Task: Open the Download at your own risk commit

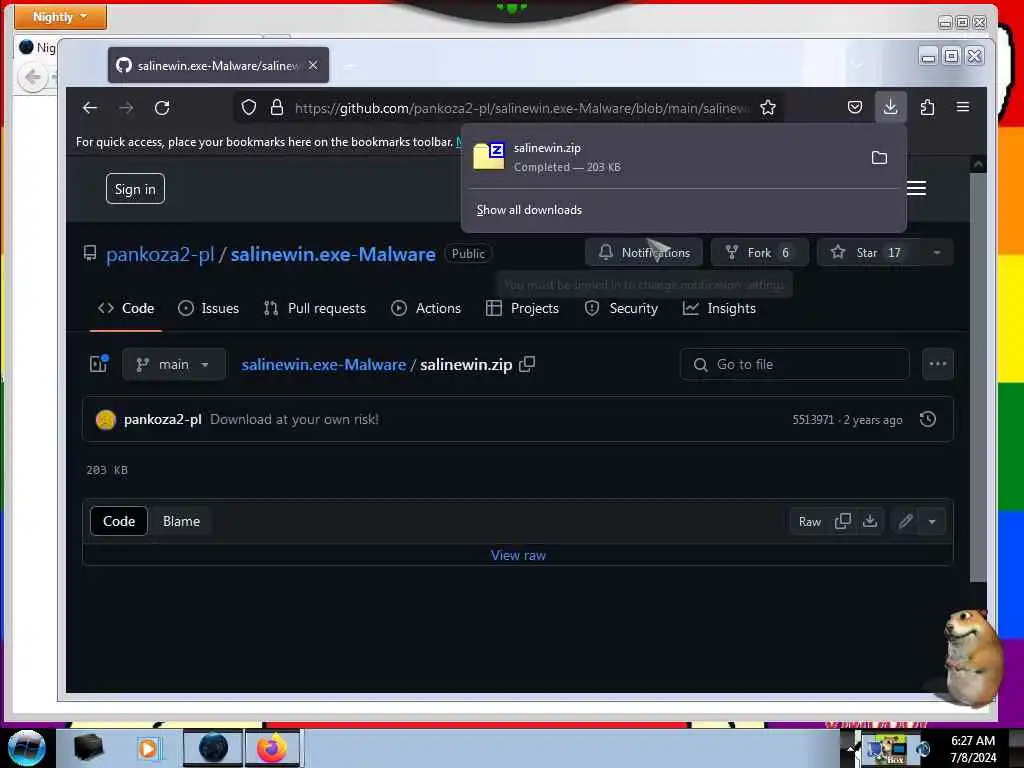Action: [294, 419]
